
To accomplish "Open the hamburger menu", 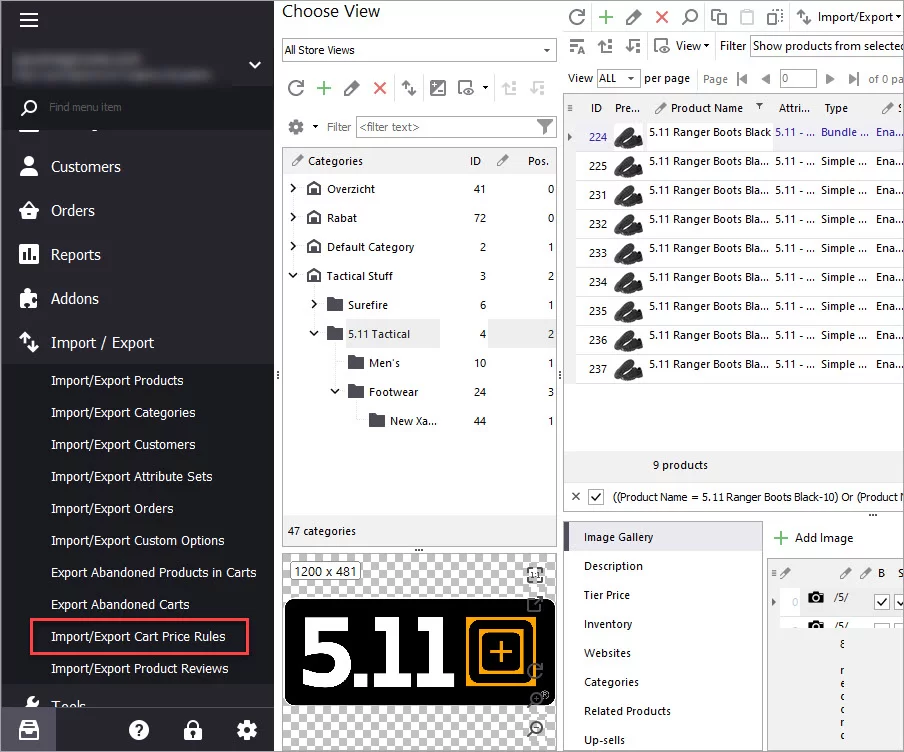I will click(29, 20).
